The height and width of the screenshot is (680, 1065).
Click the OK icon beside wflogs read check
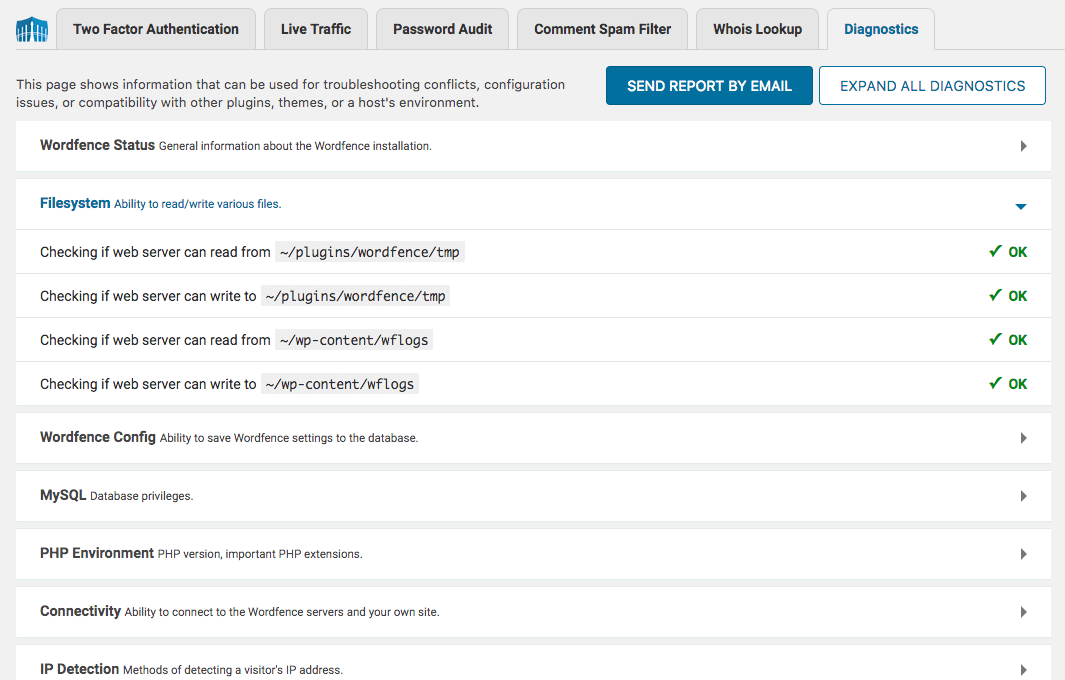click(1008, 339)
